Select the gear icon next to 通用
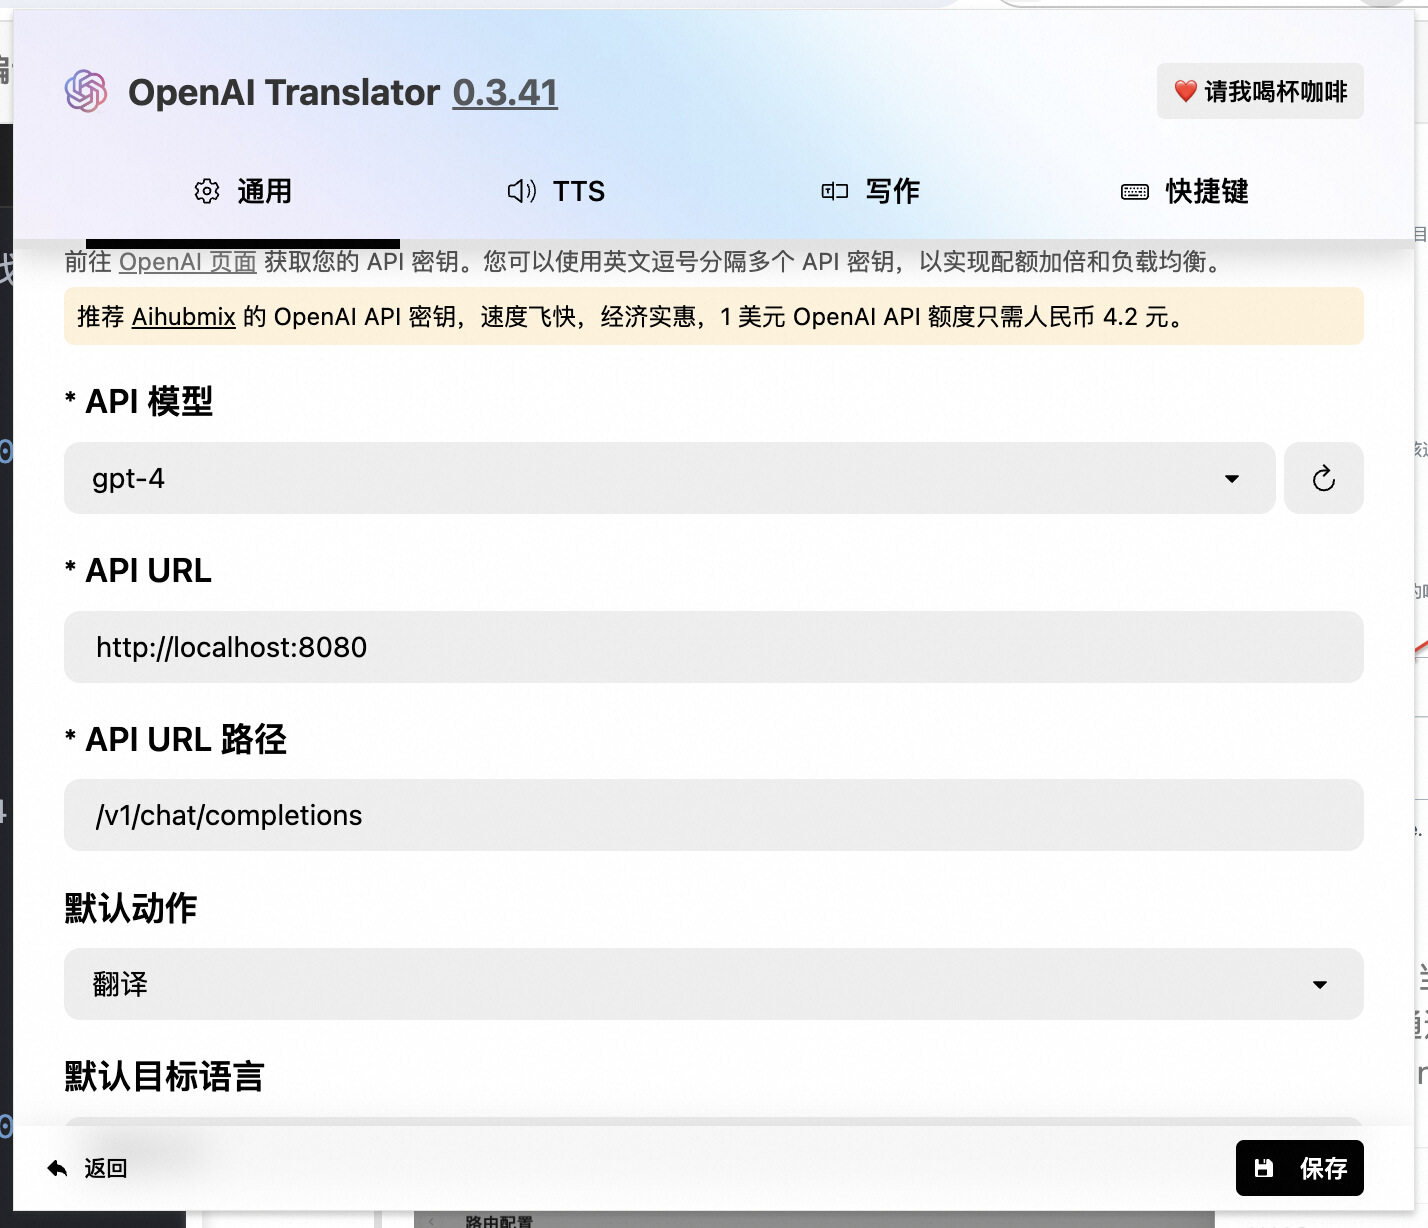 [207, 191]
